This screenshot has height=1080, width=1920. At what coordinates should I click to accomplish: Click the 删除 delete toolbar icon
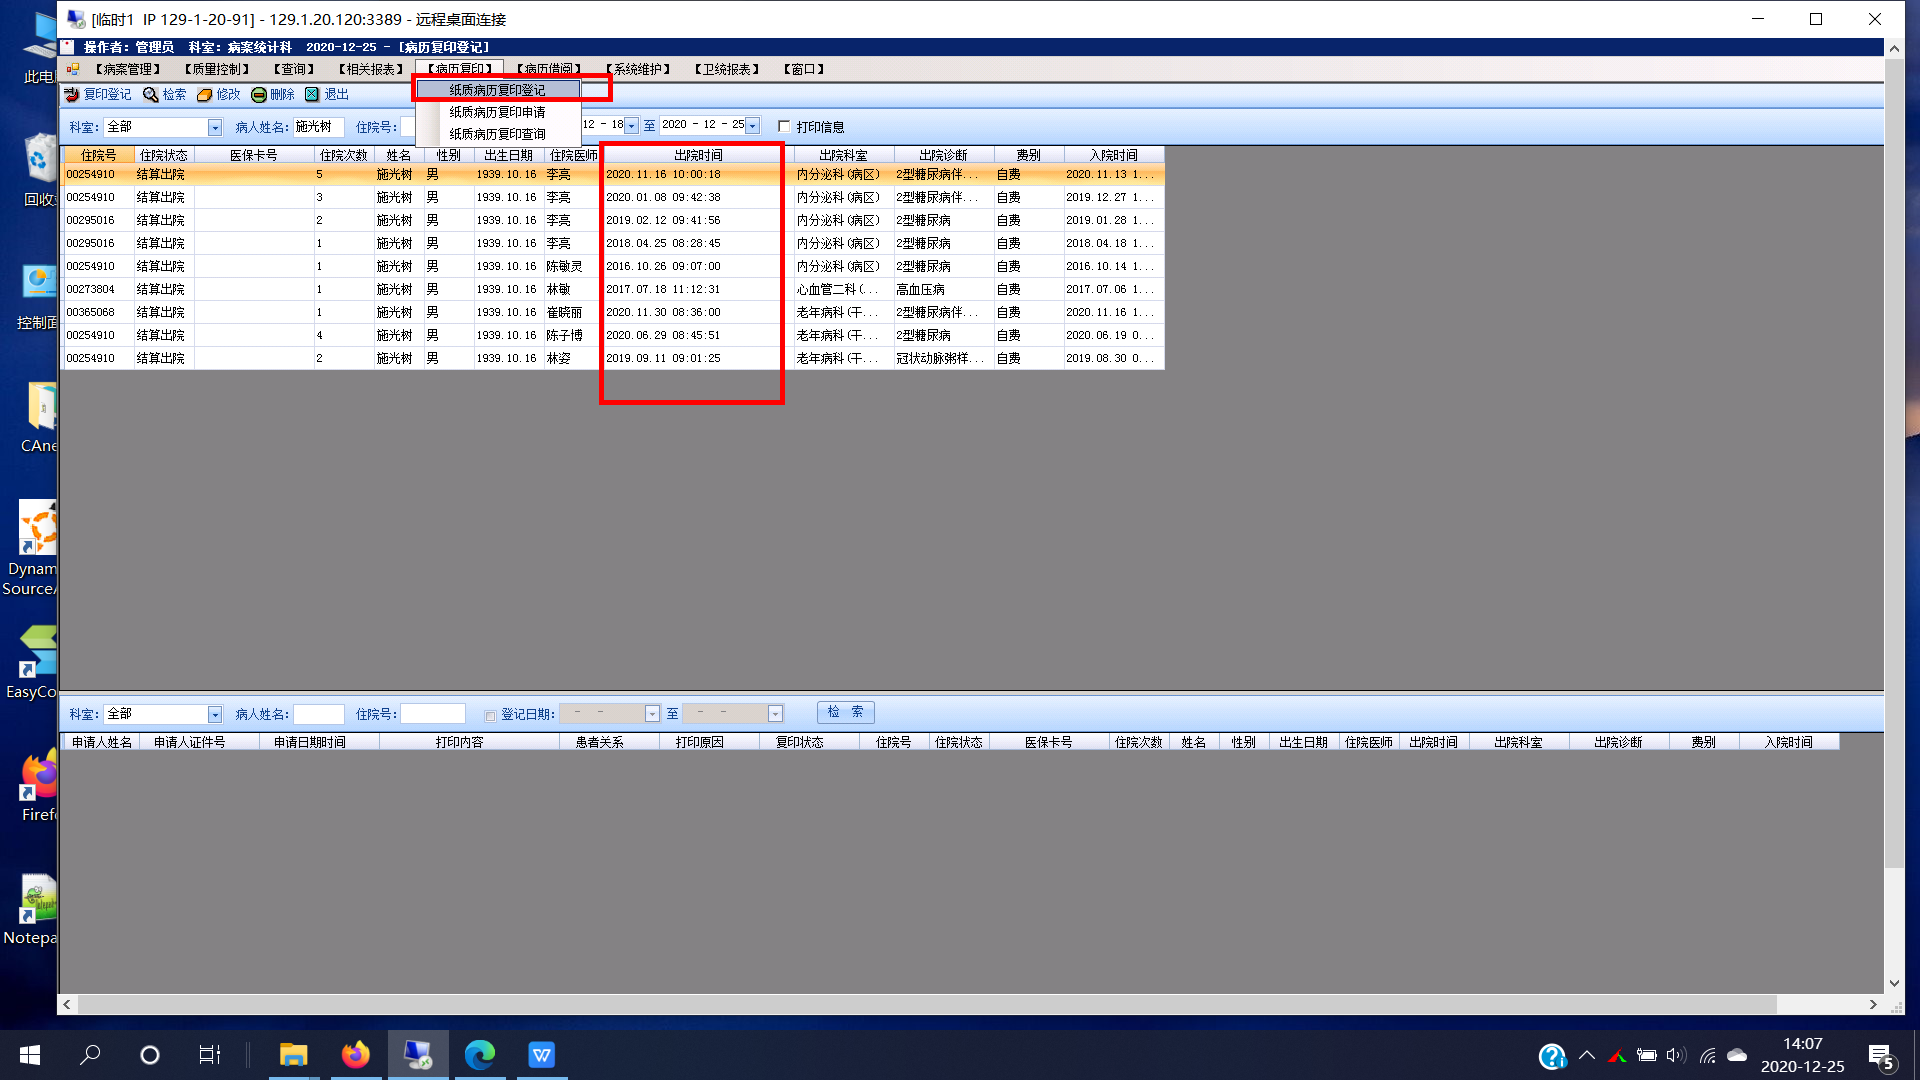point(259,94)
